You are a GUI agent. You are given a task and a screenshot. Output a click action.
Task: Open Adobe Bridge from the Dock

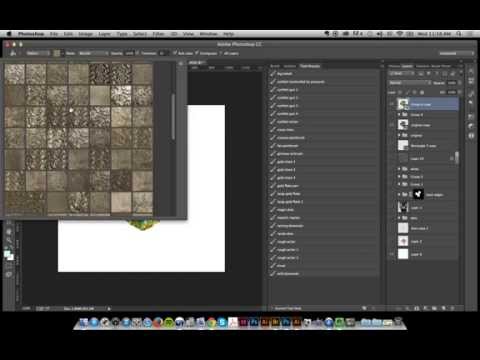[x=276, y=322]
